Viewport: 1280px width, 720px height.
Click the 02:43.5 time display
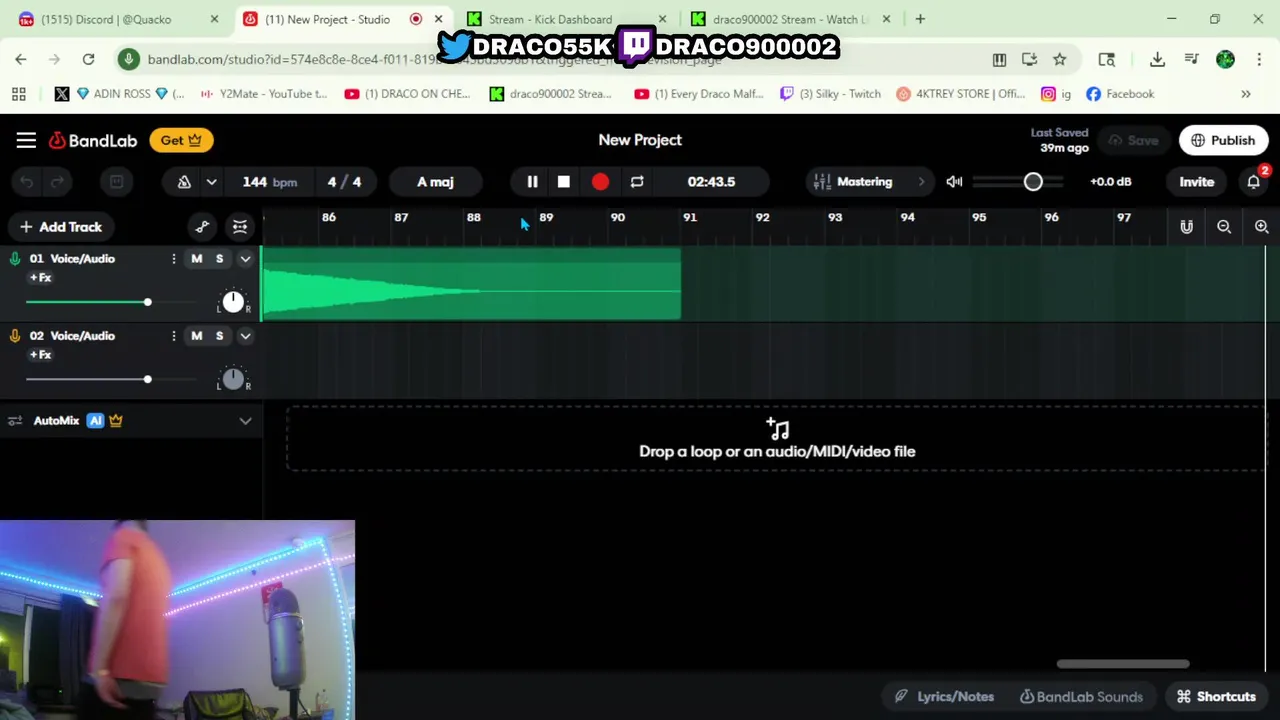[x=711, y=182]
